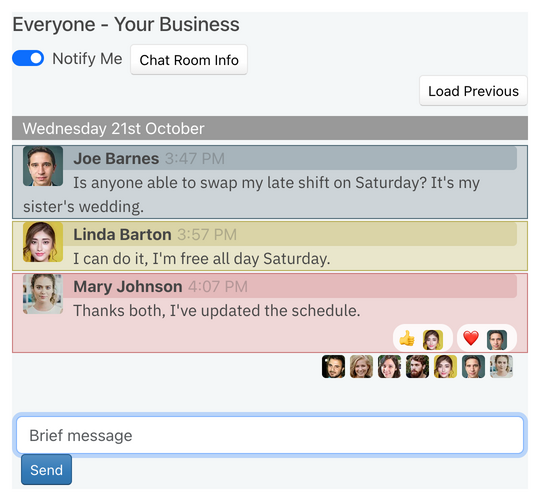The width and height of the screenshot is (540, 501).
Task: Toggle the Notify Me switch
Action: tap(28, 58)
